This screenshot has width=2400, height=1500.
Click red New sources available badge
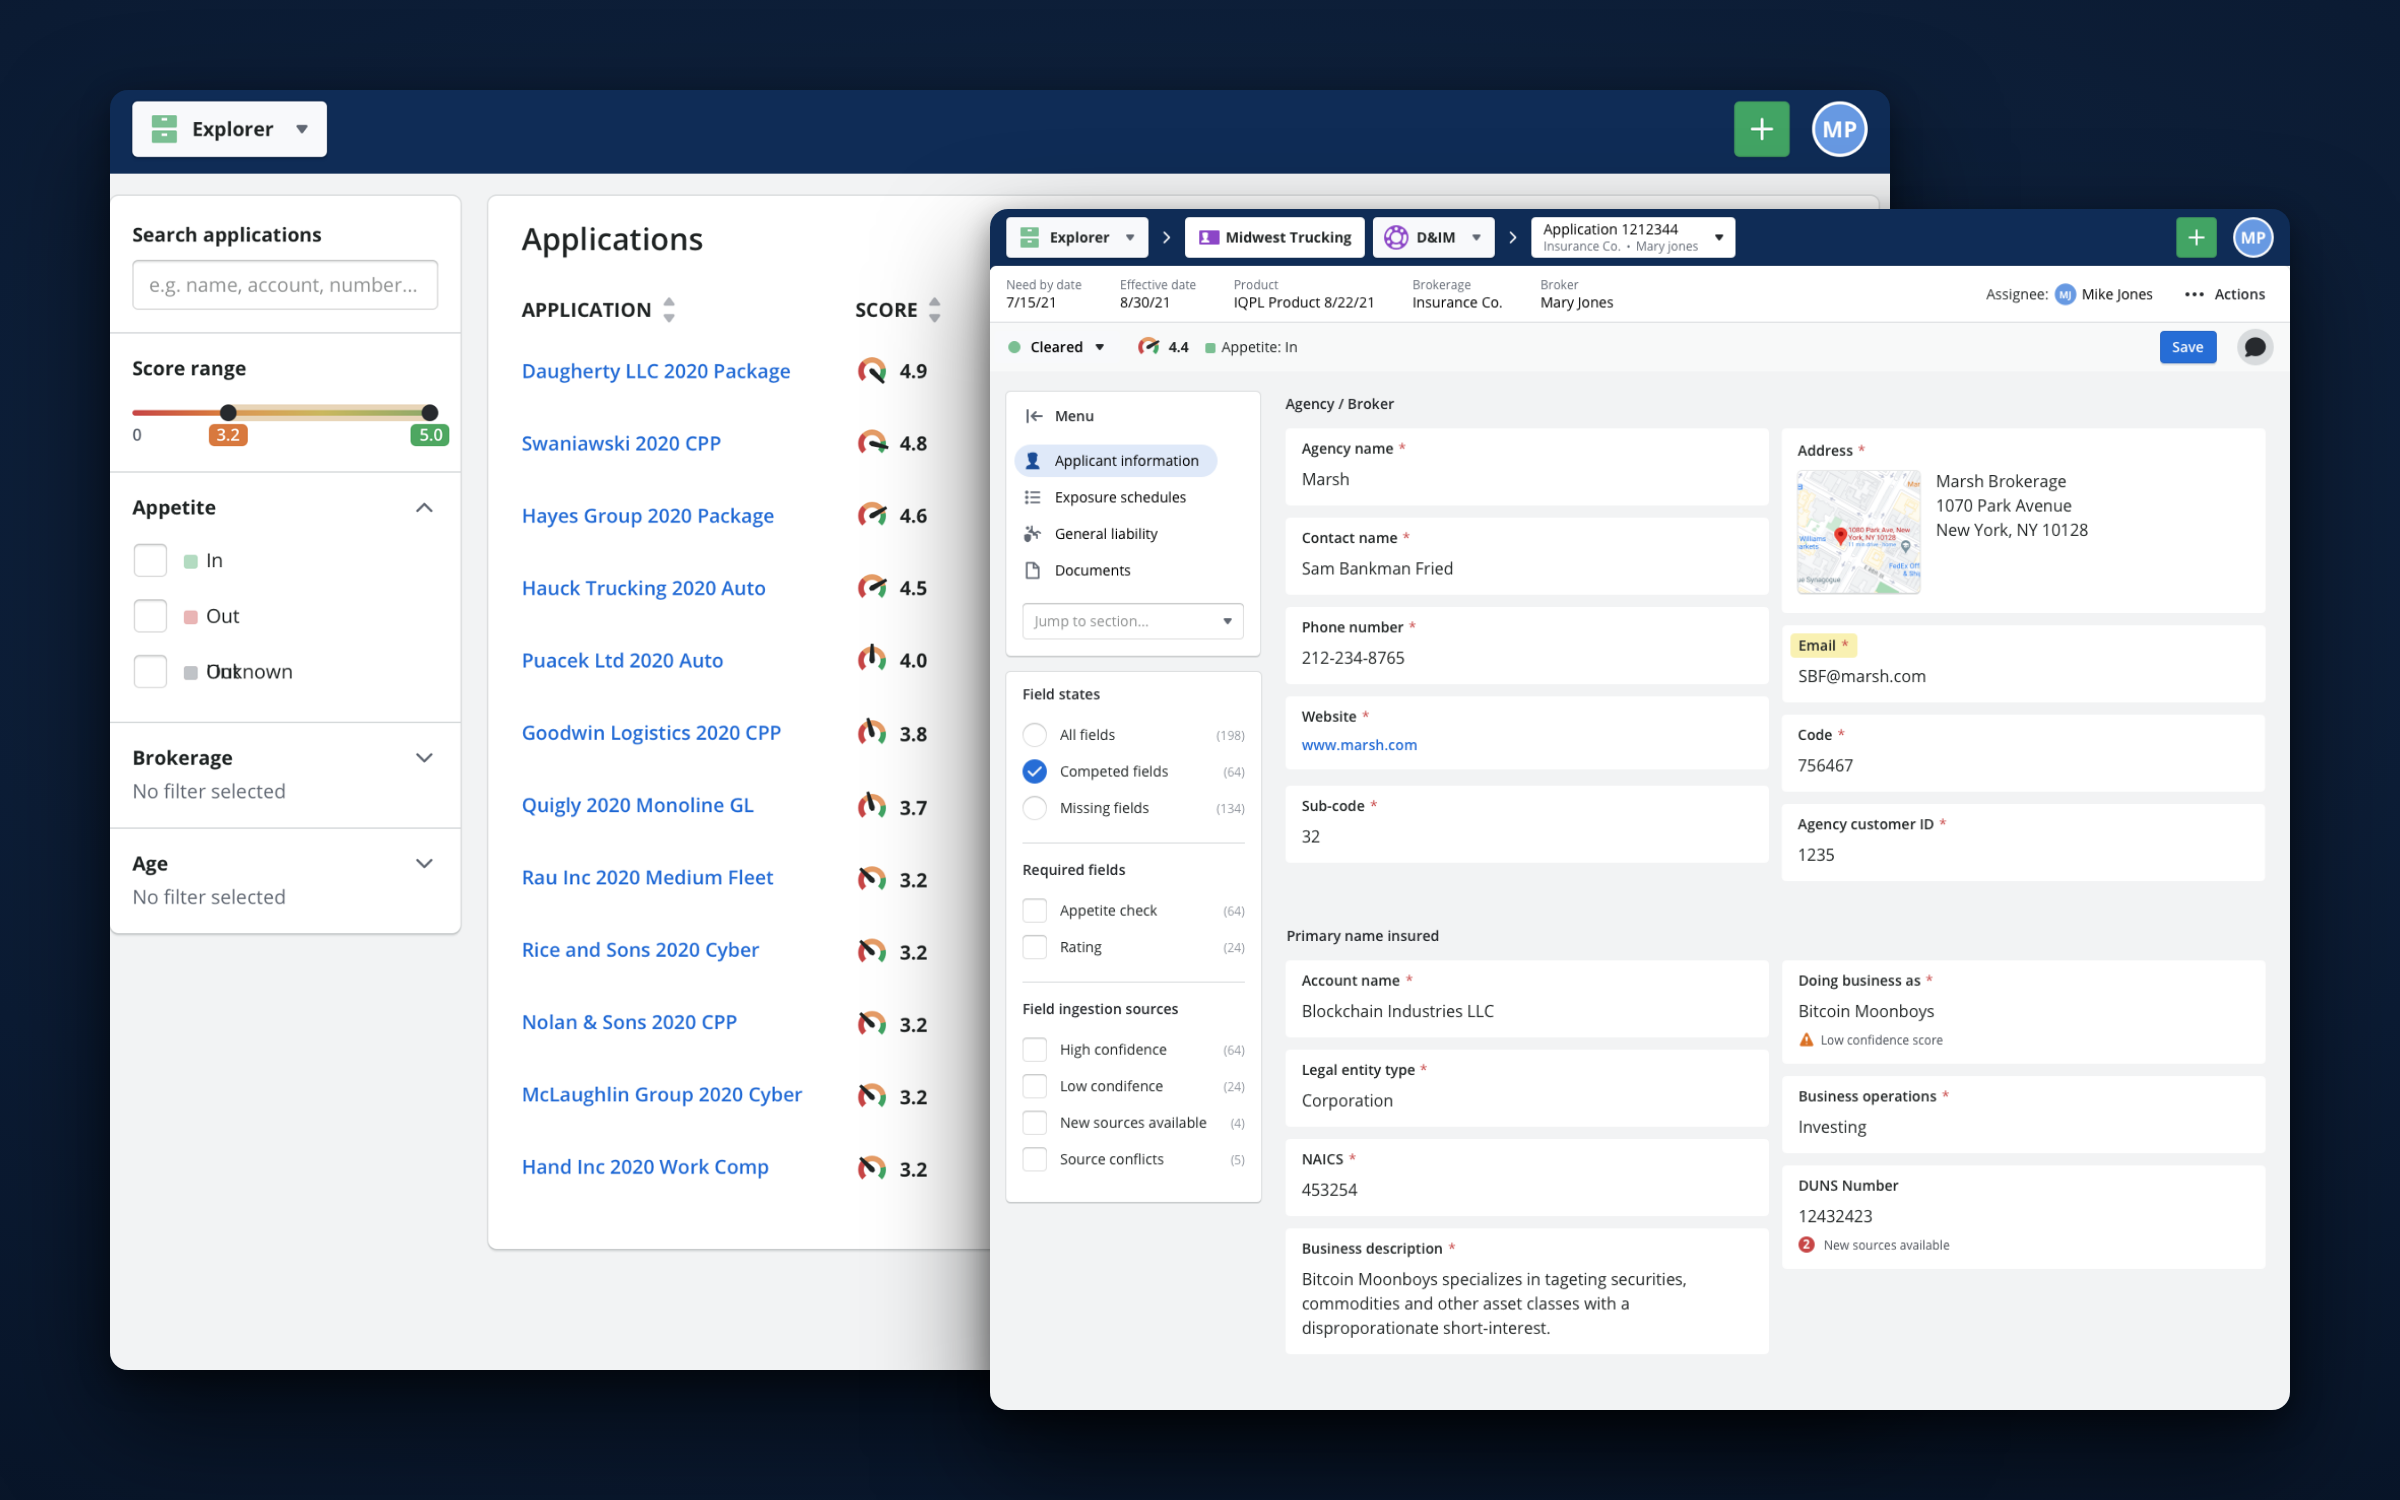[1806, 1245]
